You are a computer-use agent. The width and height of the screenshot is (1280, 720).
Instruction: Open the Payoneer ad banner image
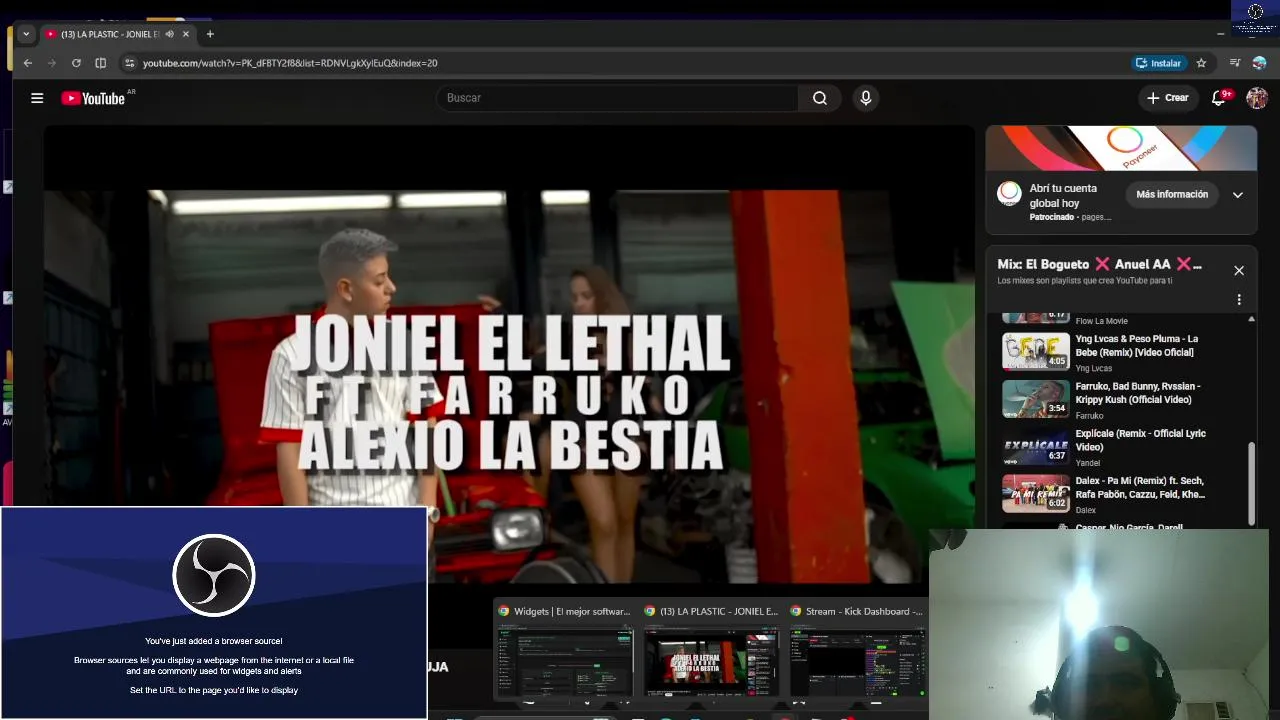click(1121, 148)
